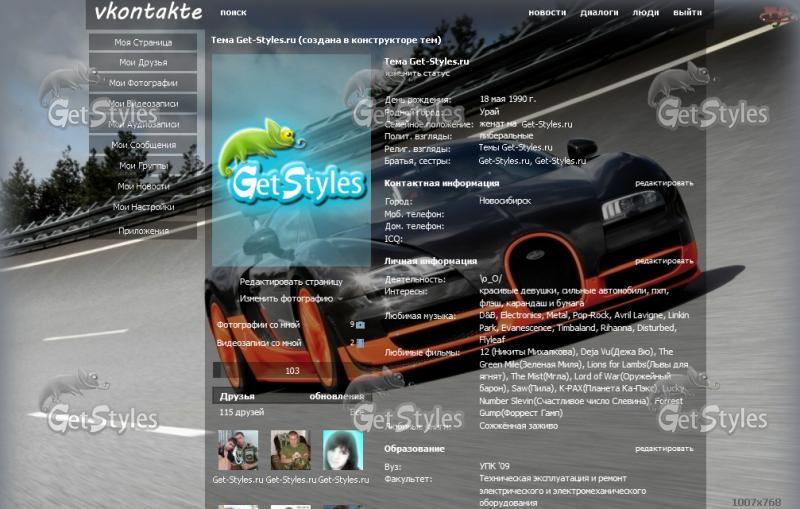Open Мои Аудиозаписи in the side menu
Screen dimensions: 800x509
point(143,124)
